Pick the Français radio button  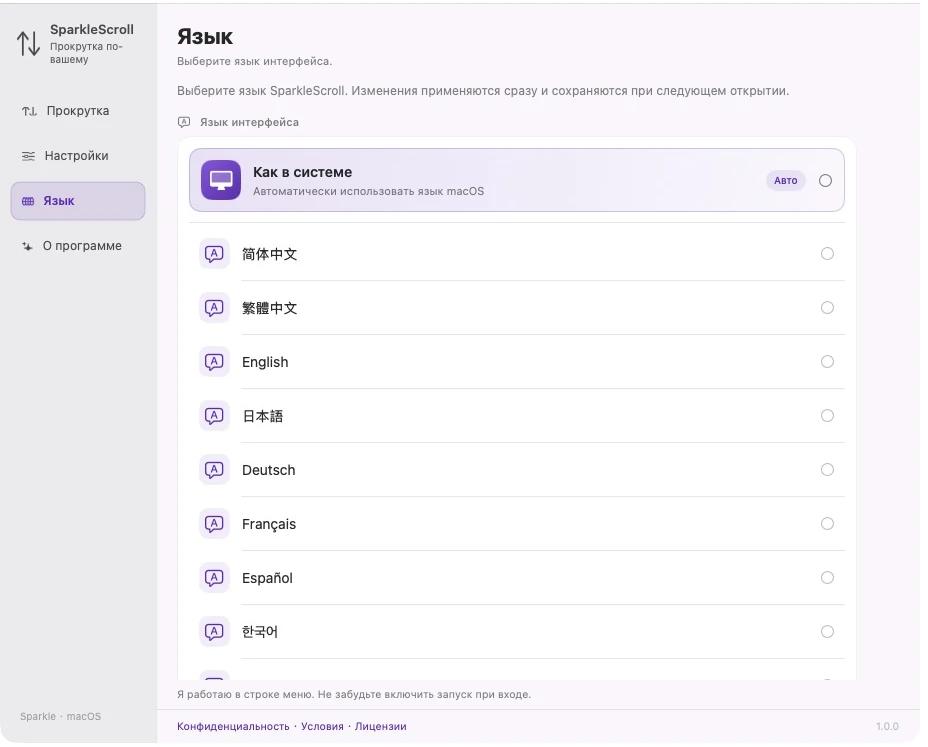827,524
